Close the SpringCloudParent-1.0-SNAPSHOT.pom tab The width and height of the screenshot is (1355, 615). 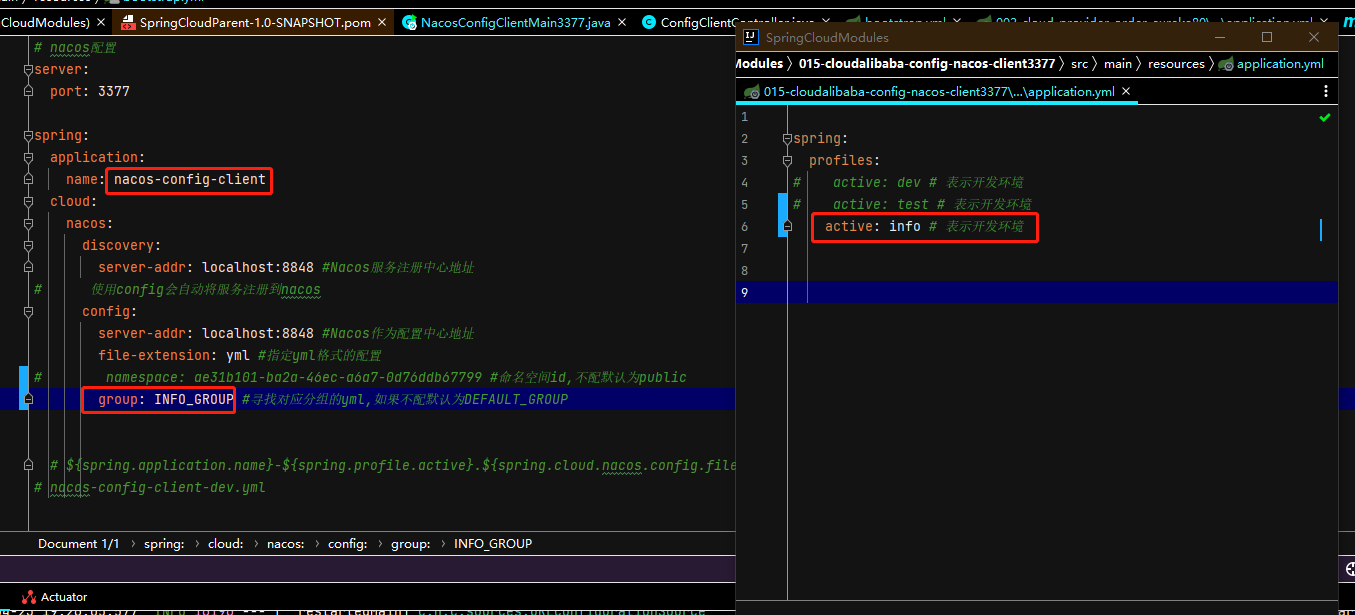tap(382, 22)
